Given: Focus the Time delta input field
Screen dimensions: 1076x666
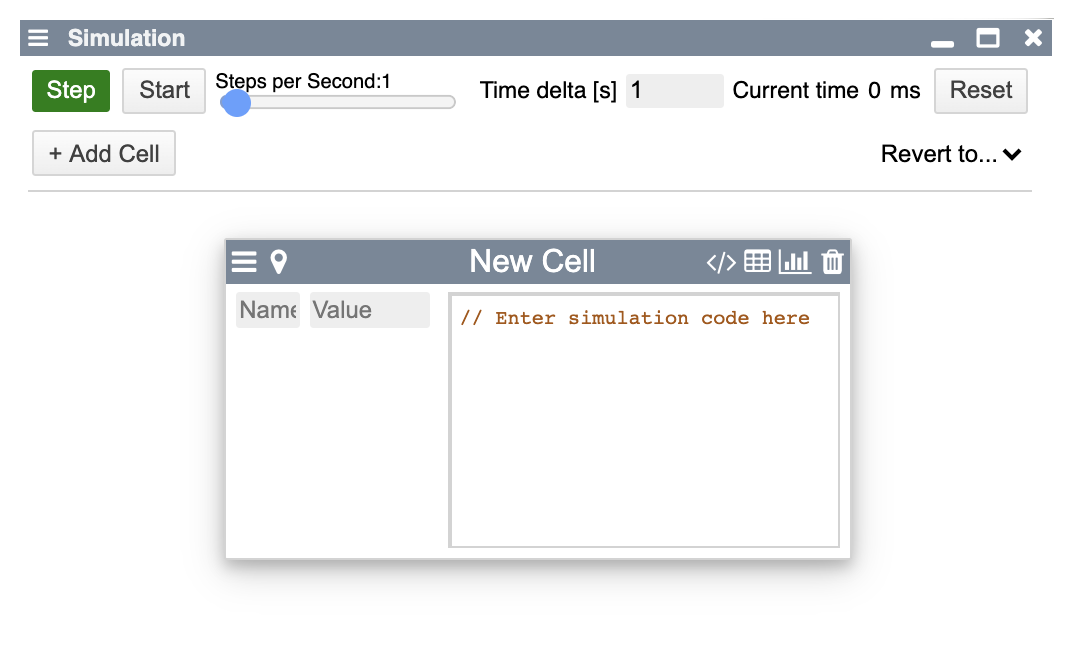Looking at the screenshot, I should tap(674, 91).
